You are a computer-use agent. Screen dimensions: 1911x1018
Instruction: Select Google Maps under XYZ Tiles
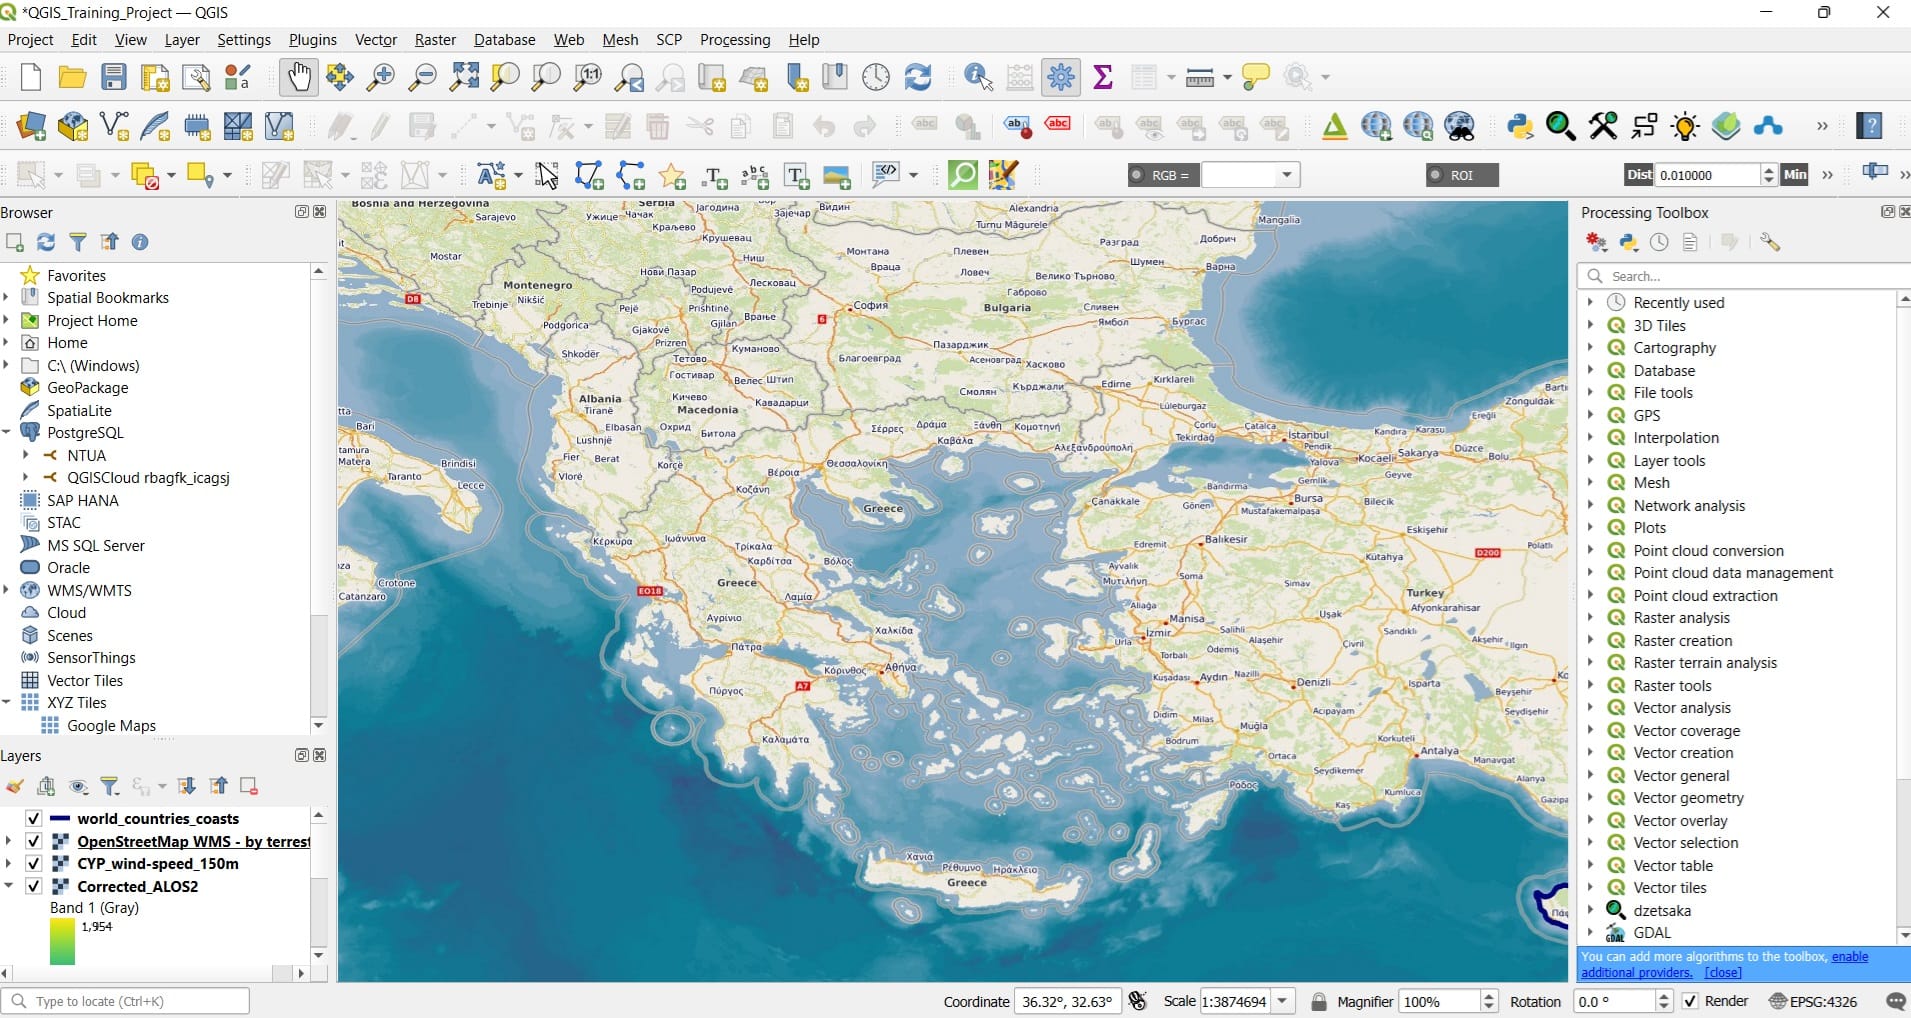click(x=111, y=726)
